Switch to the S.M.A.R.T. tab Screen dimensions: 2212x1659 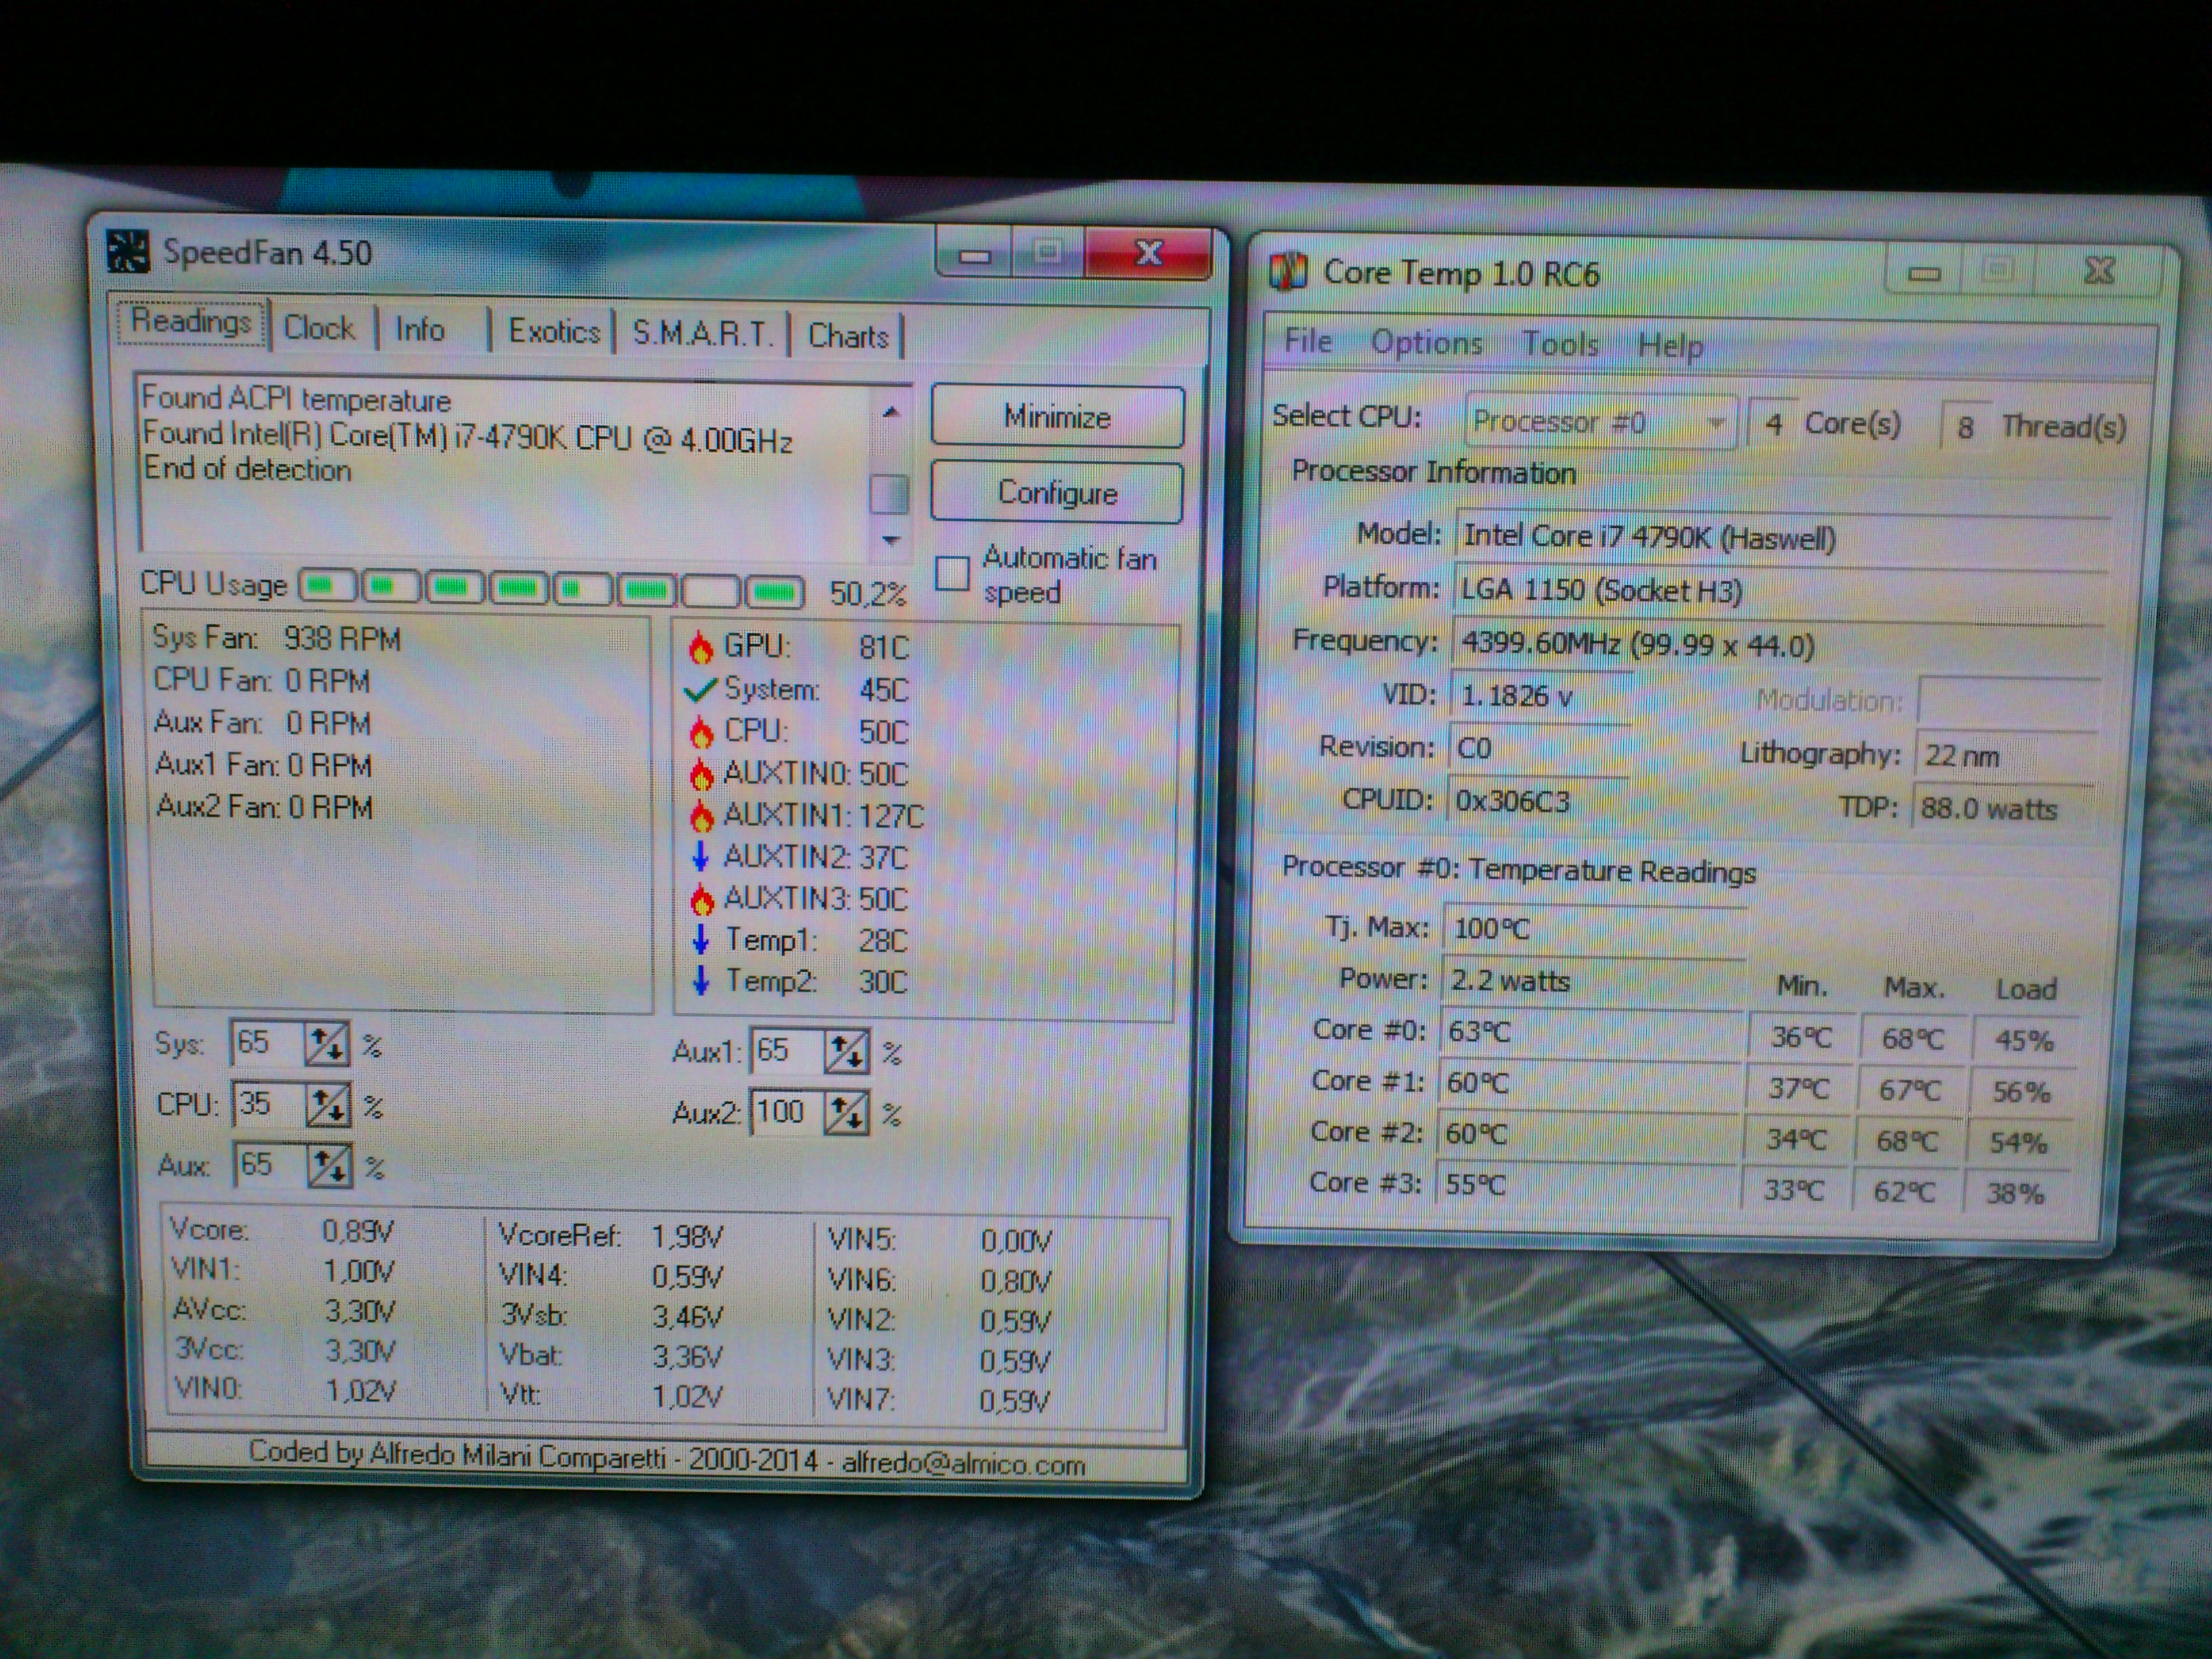pyautogui.click(x=703, y=333)
